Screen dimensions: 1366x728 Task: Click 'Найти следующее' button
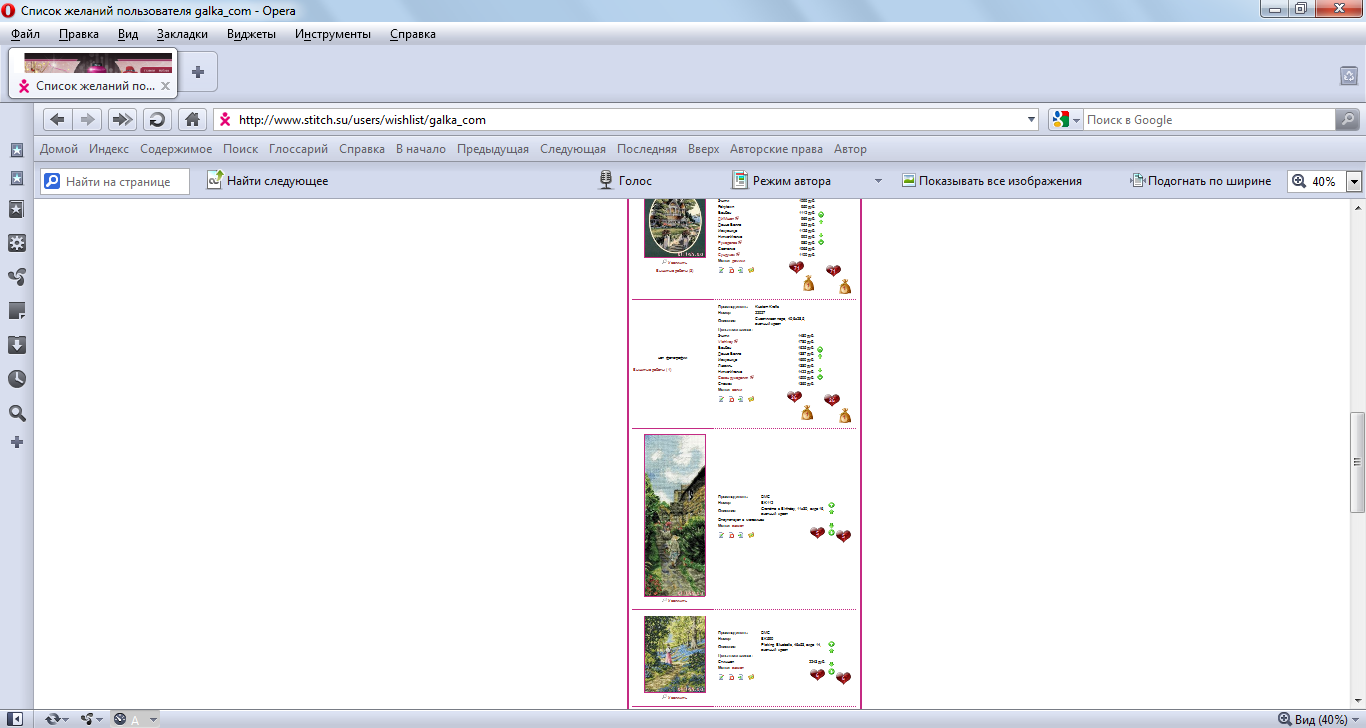(x=267, y=181)
